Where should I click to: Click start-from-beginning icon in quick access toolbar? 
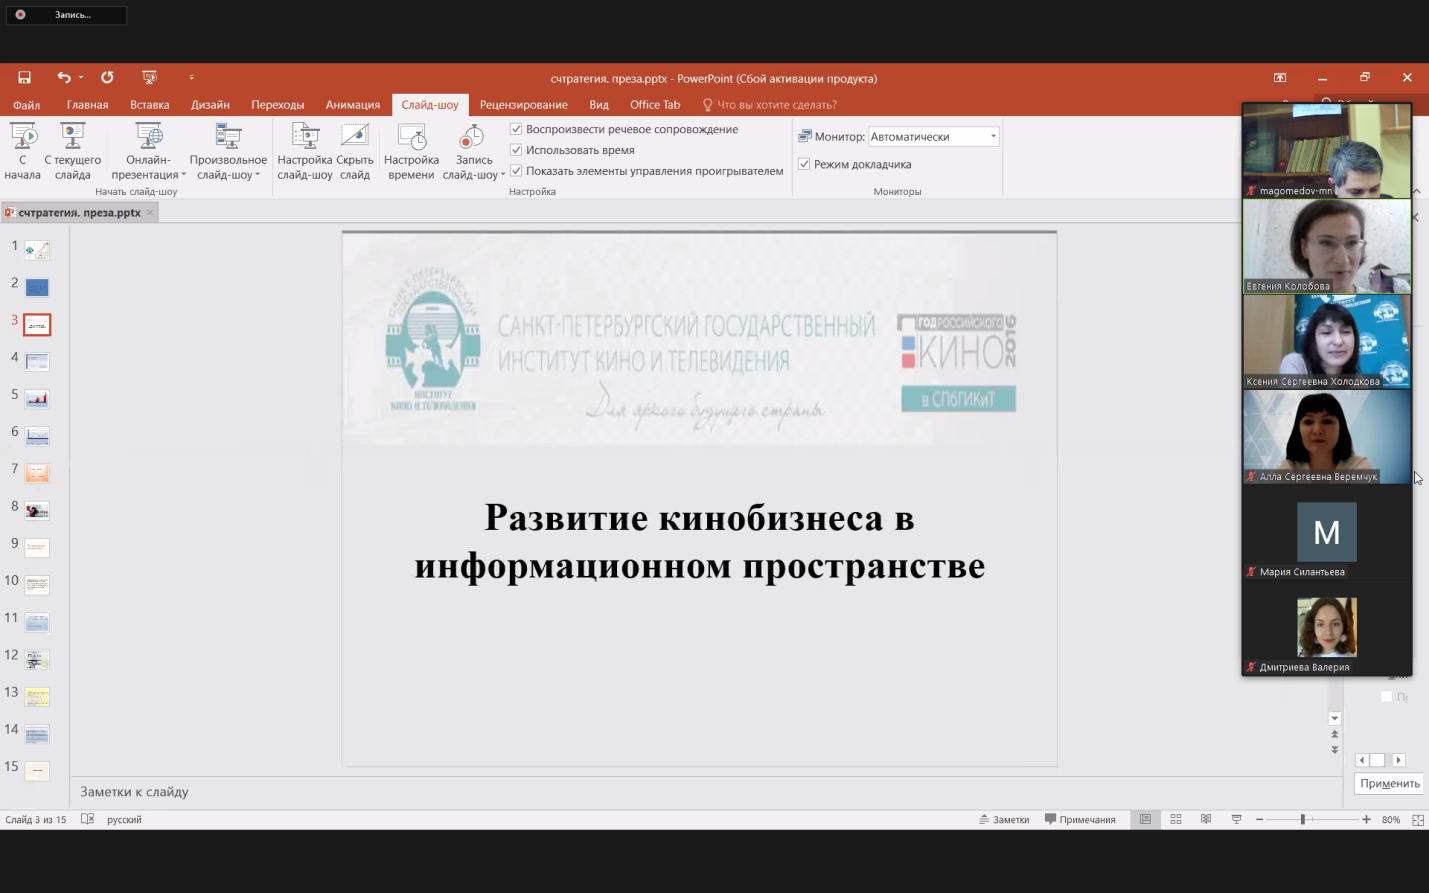(150, 77)
